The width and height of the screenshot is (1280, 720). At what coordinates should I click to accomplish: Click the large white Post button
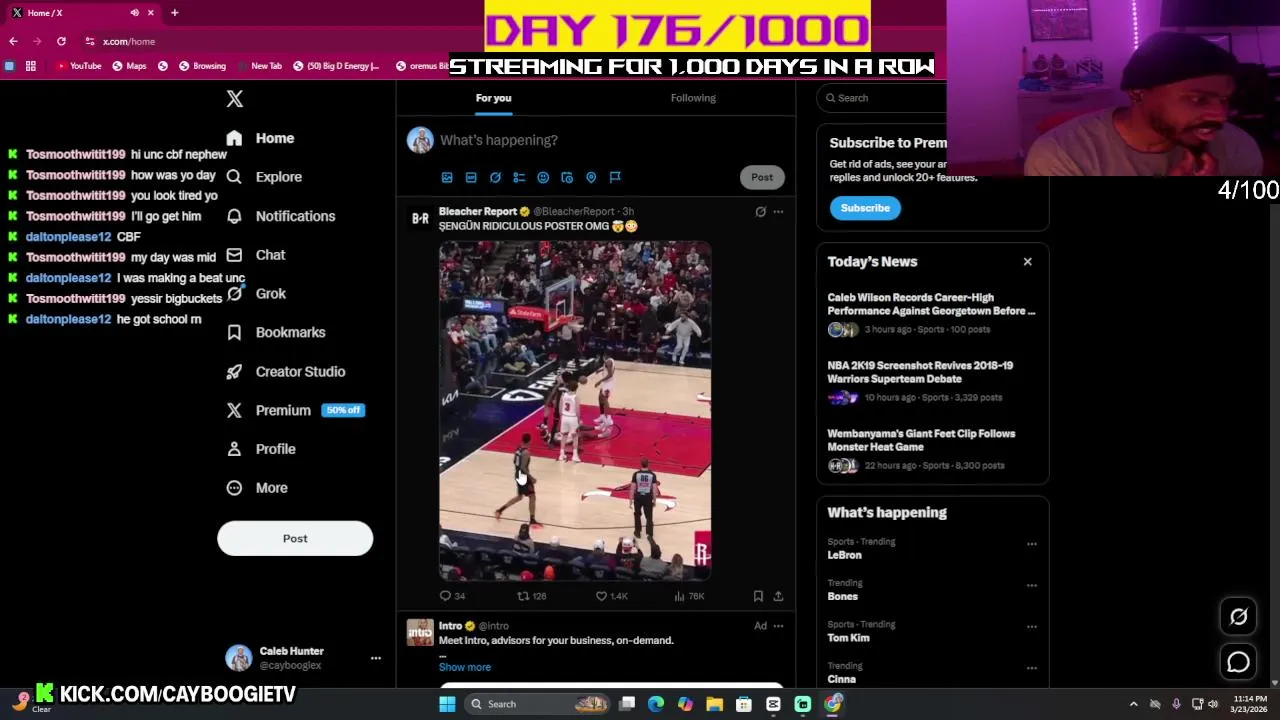pos(295,538)
